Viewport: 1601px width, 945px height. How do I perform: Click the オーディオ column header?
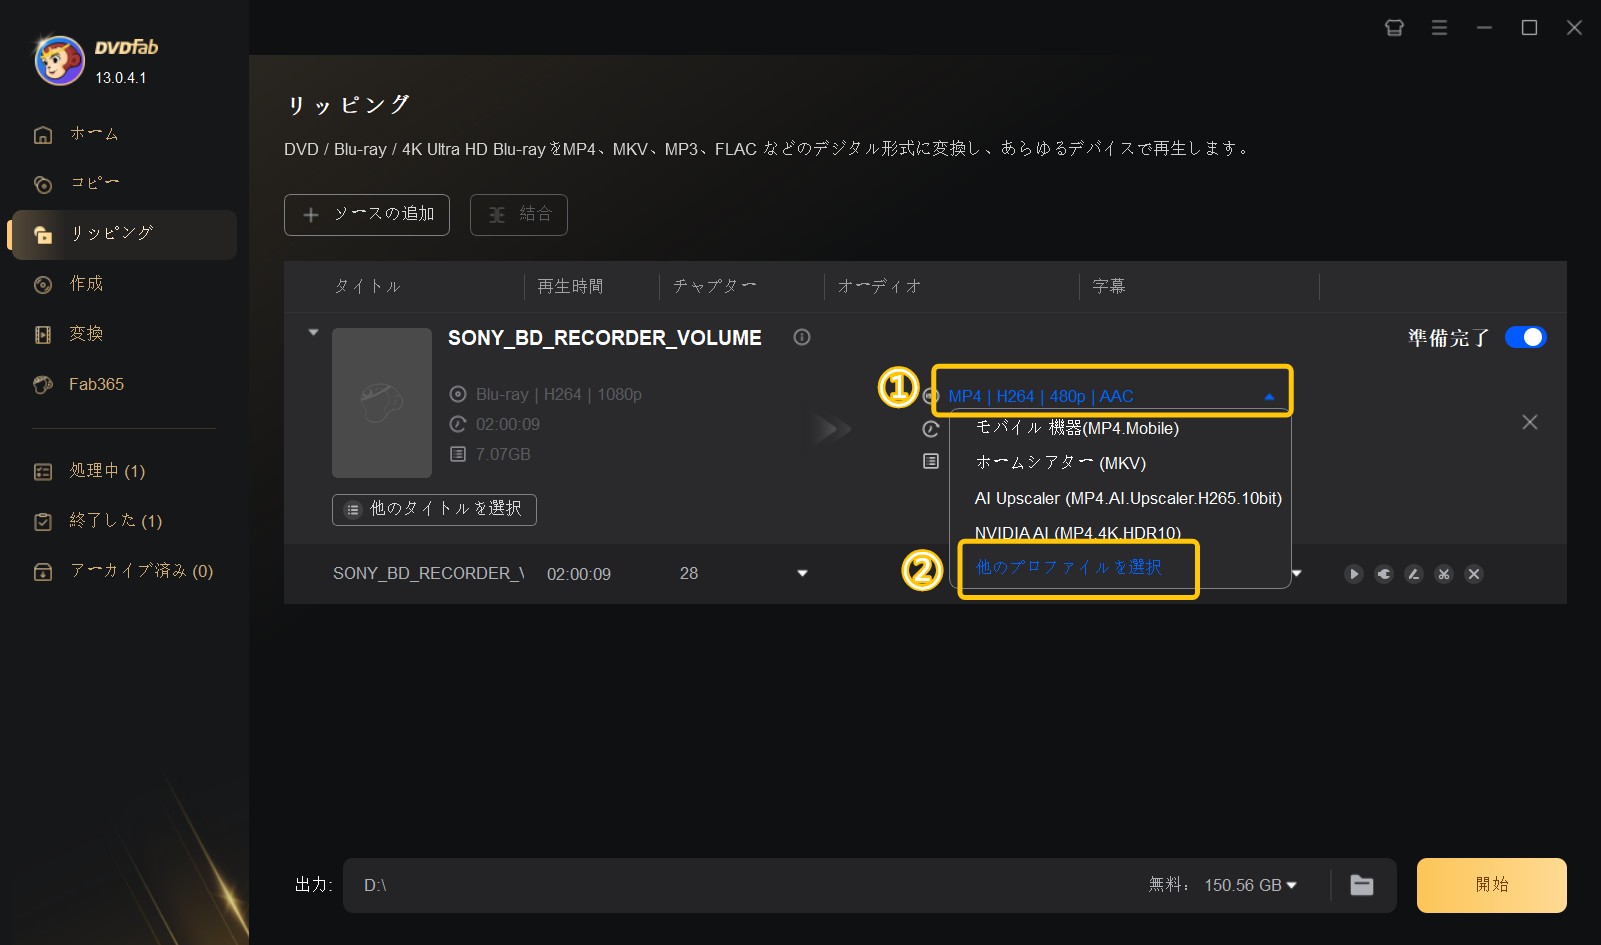tap(879, 287)
